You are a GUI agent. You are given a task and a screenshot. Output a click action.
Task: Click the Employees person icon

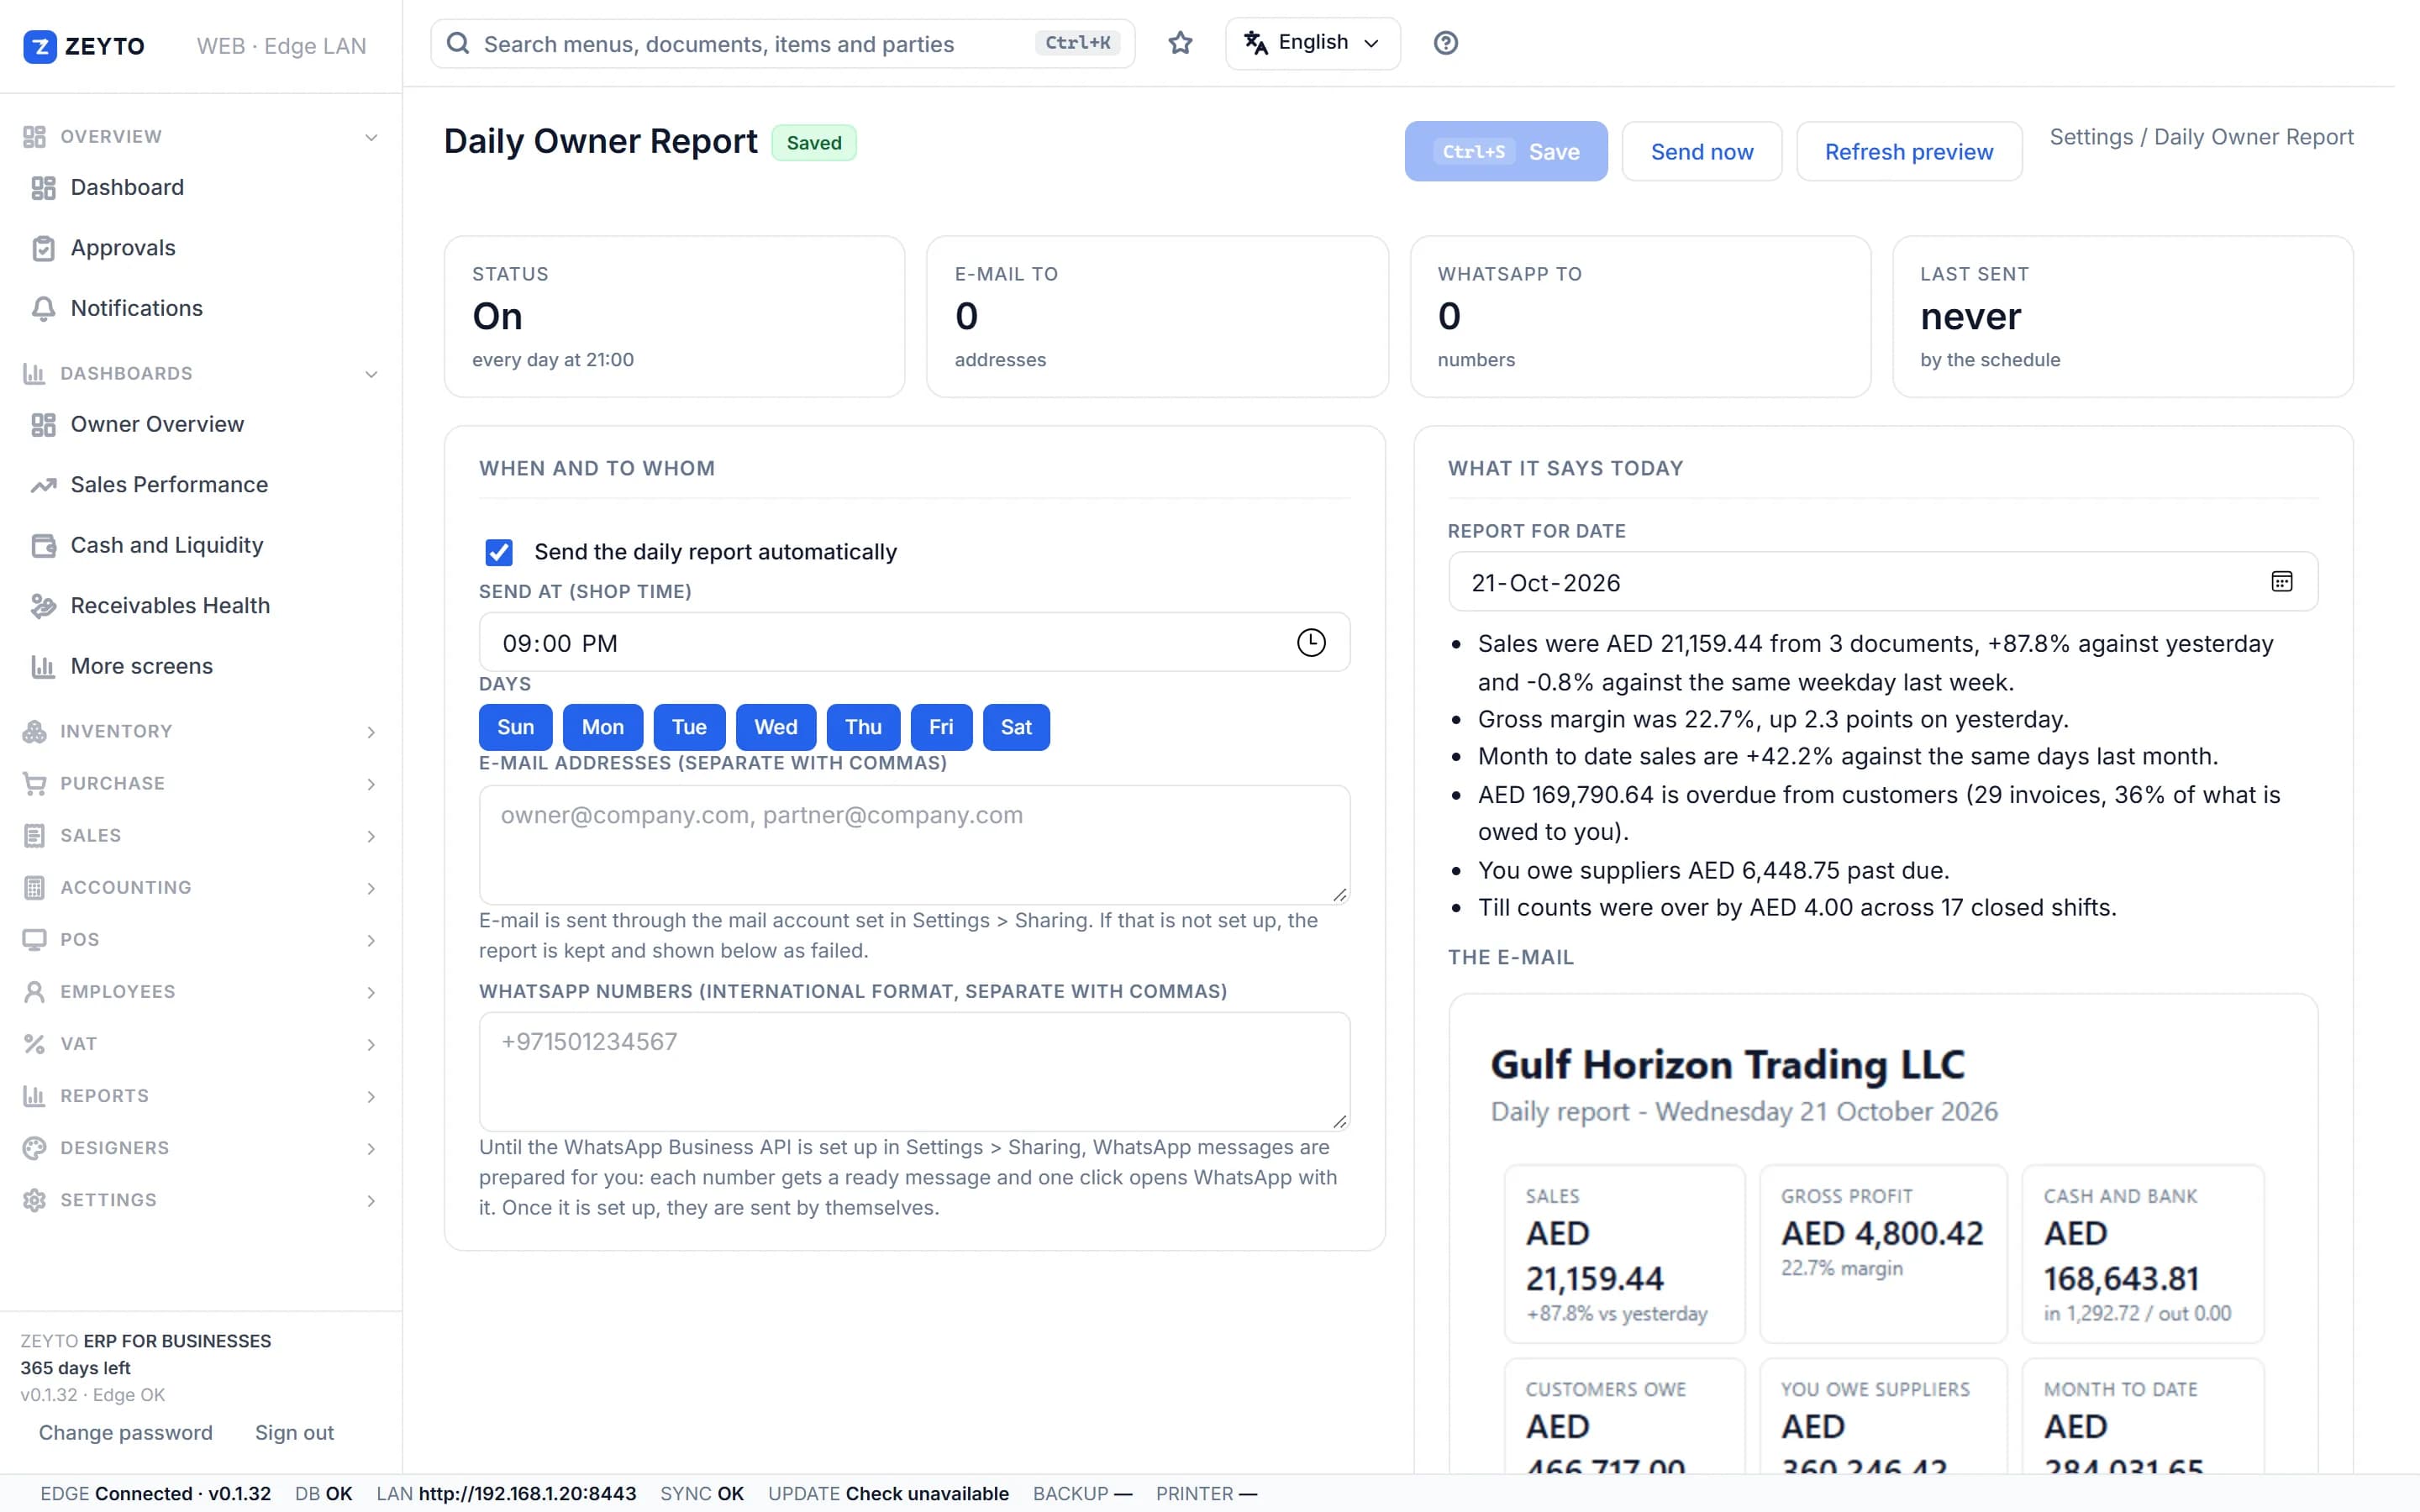34,992
